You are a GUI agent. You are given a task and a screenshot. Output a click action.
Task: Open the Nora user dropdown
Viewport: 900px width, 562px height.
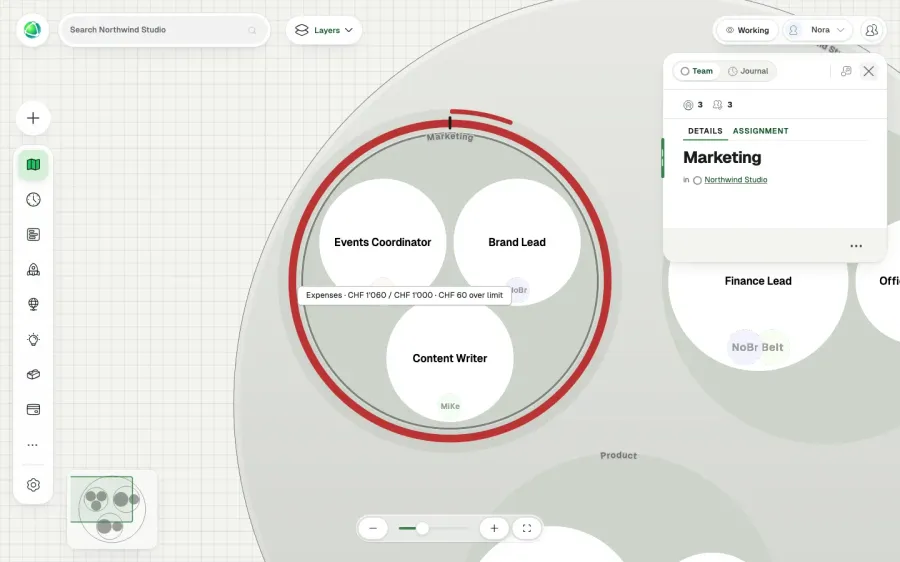818,30
